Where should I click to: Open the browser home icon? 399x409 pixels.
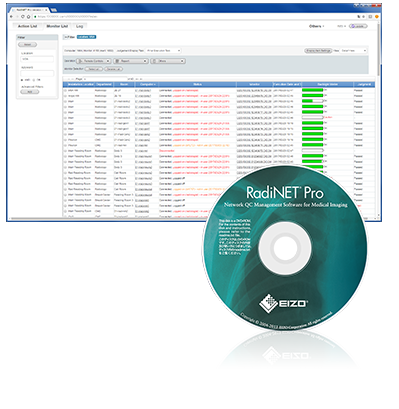[x=29, y=16]
